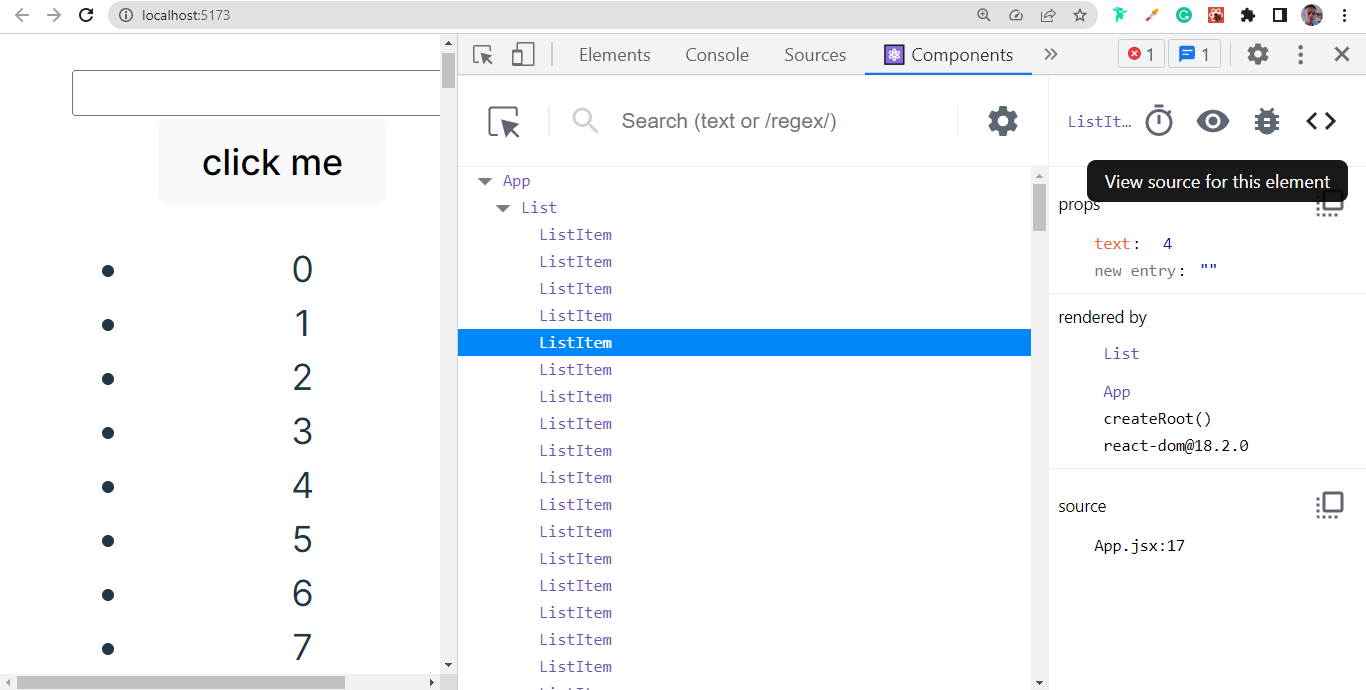
Task: Toggle the device toolbar icon
Action: click(523, 54)
